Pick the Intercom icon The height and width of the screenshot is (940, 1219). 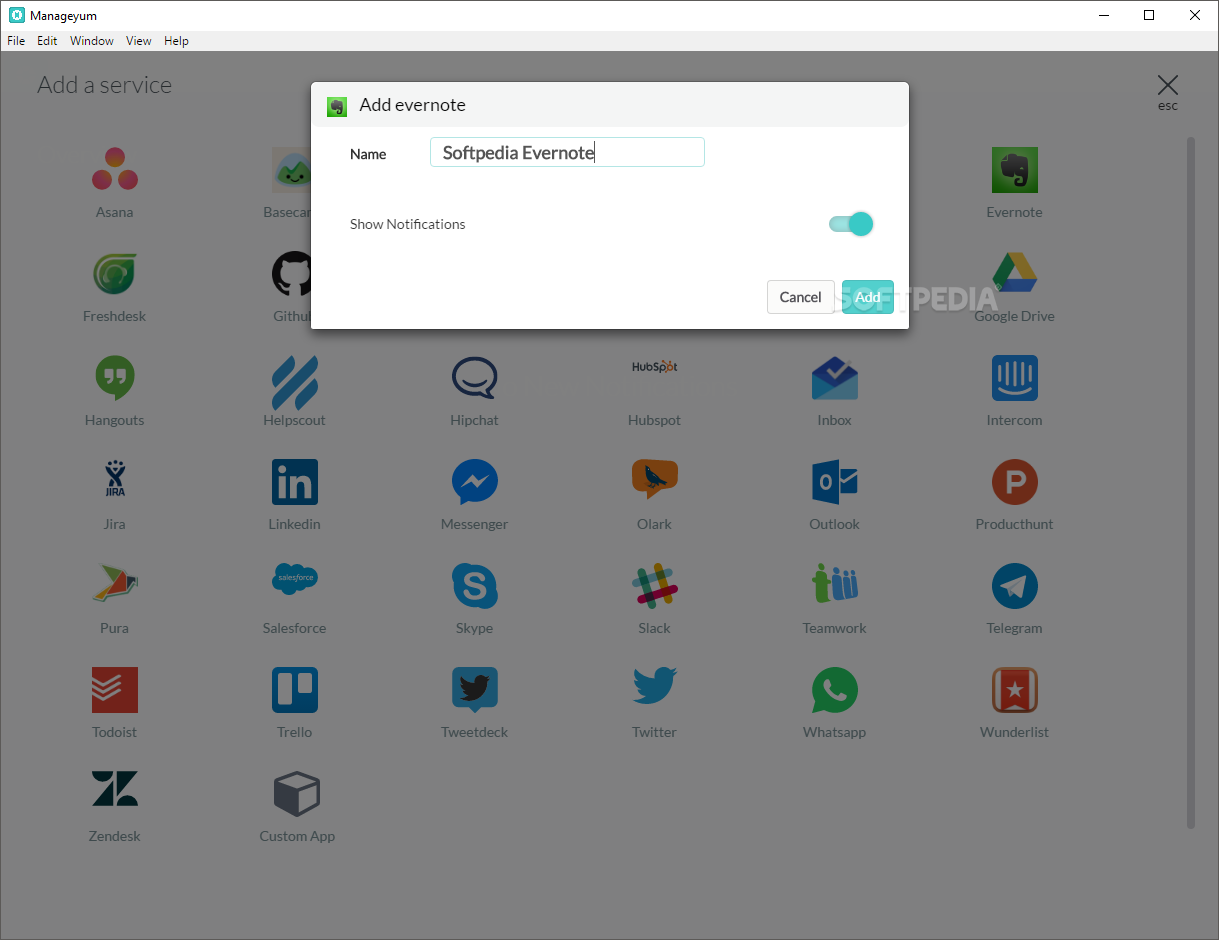pos(1014,378)
